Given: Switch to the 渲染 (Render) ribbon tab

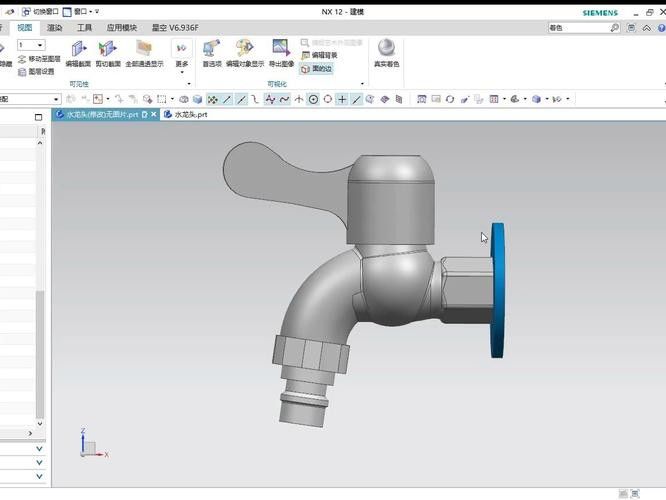Looking at the screenshot, I should [x=54, y=28].
